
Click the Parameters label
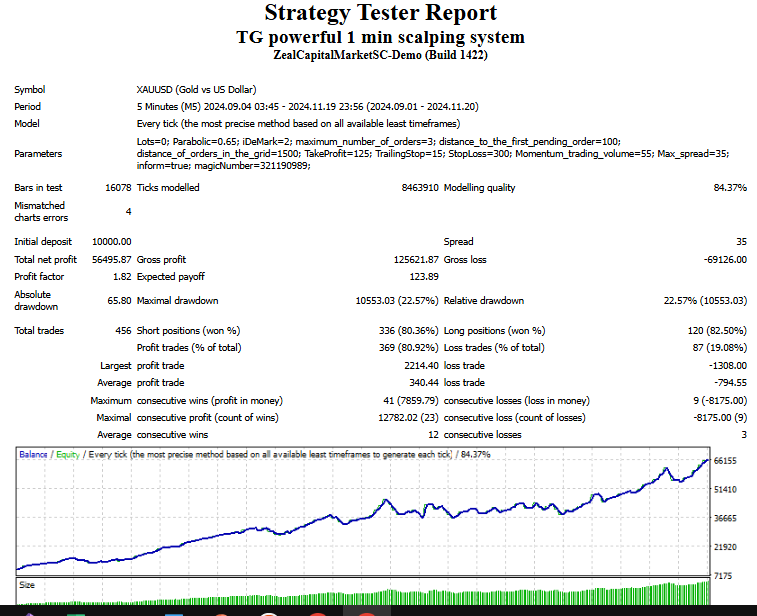coord(38,154)
